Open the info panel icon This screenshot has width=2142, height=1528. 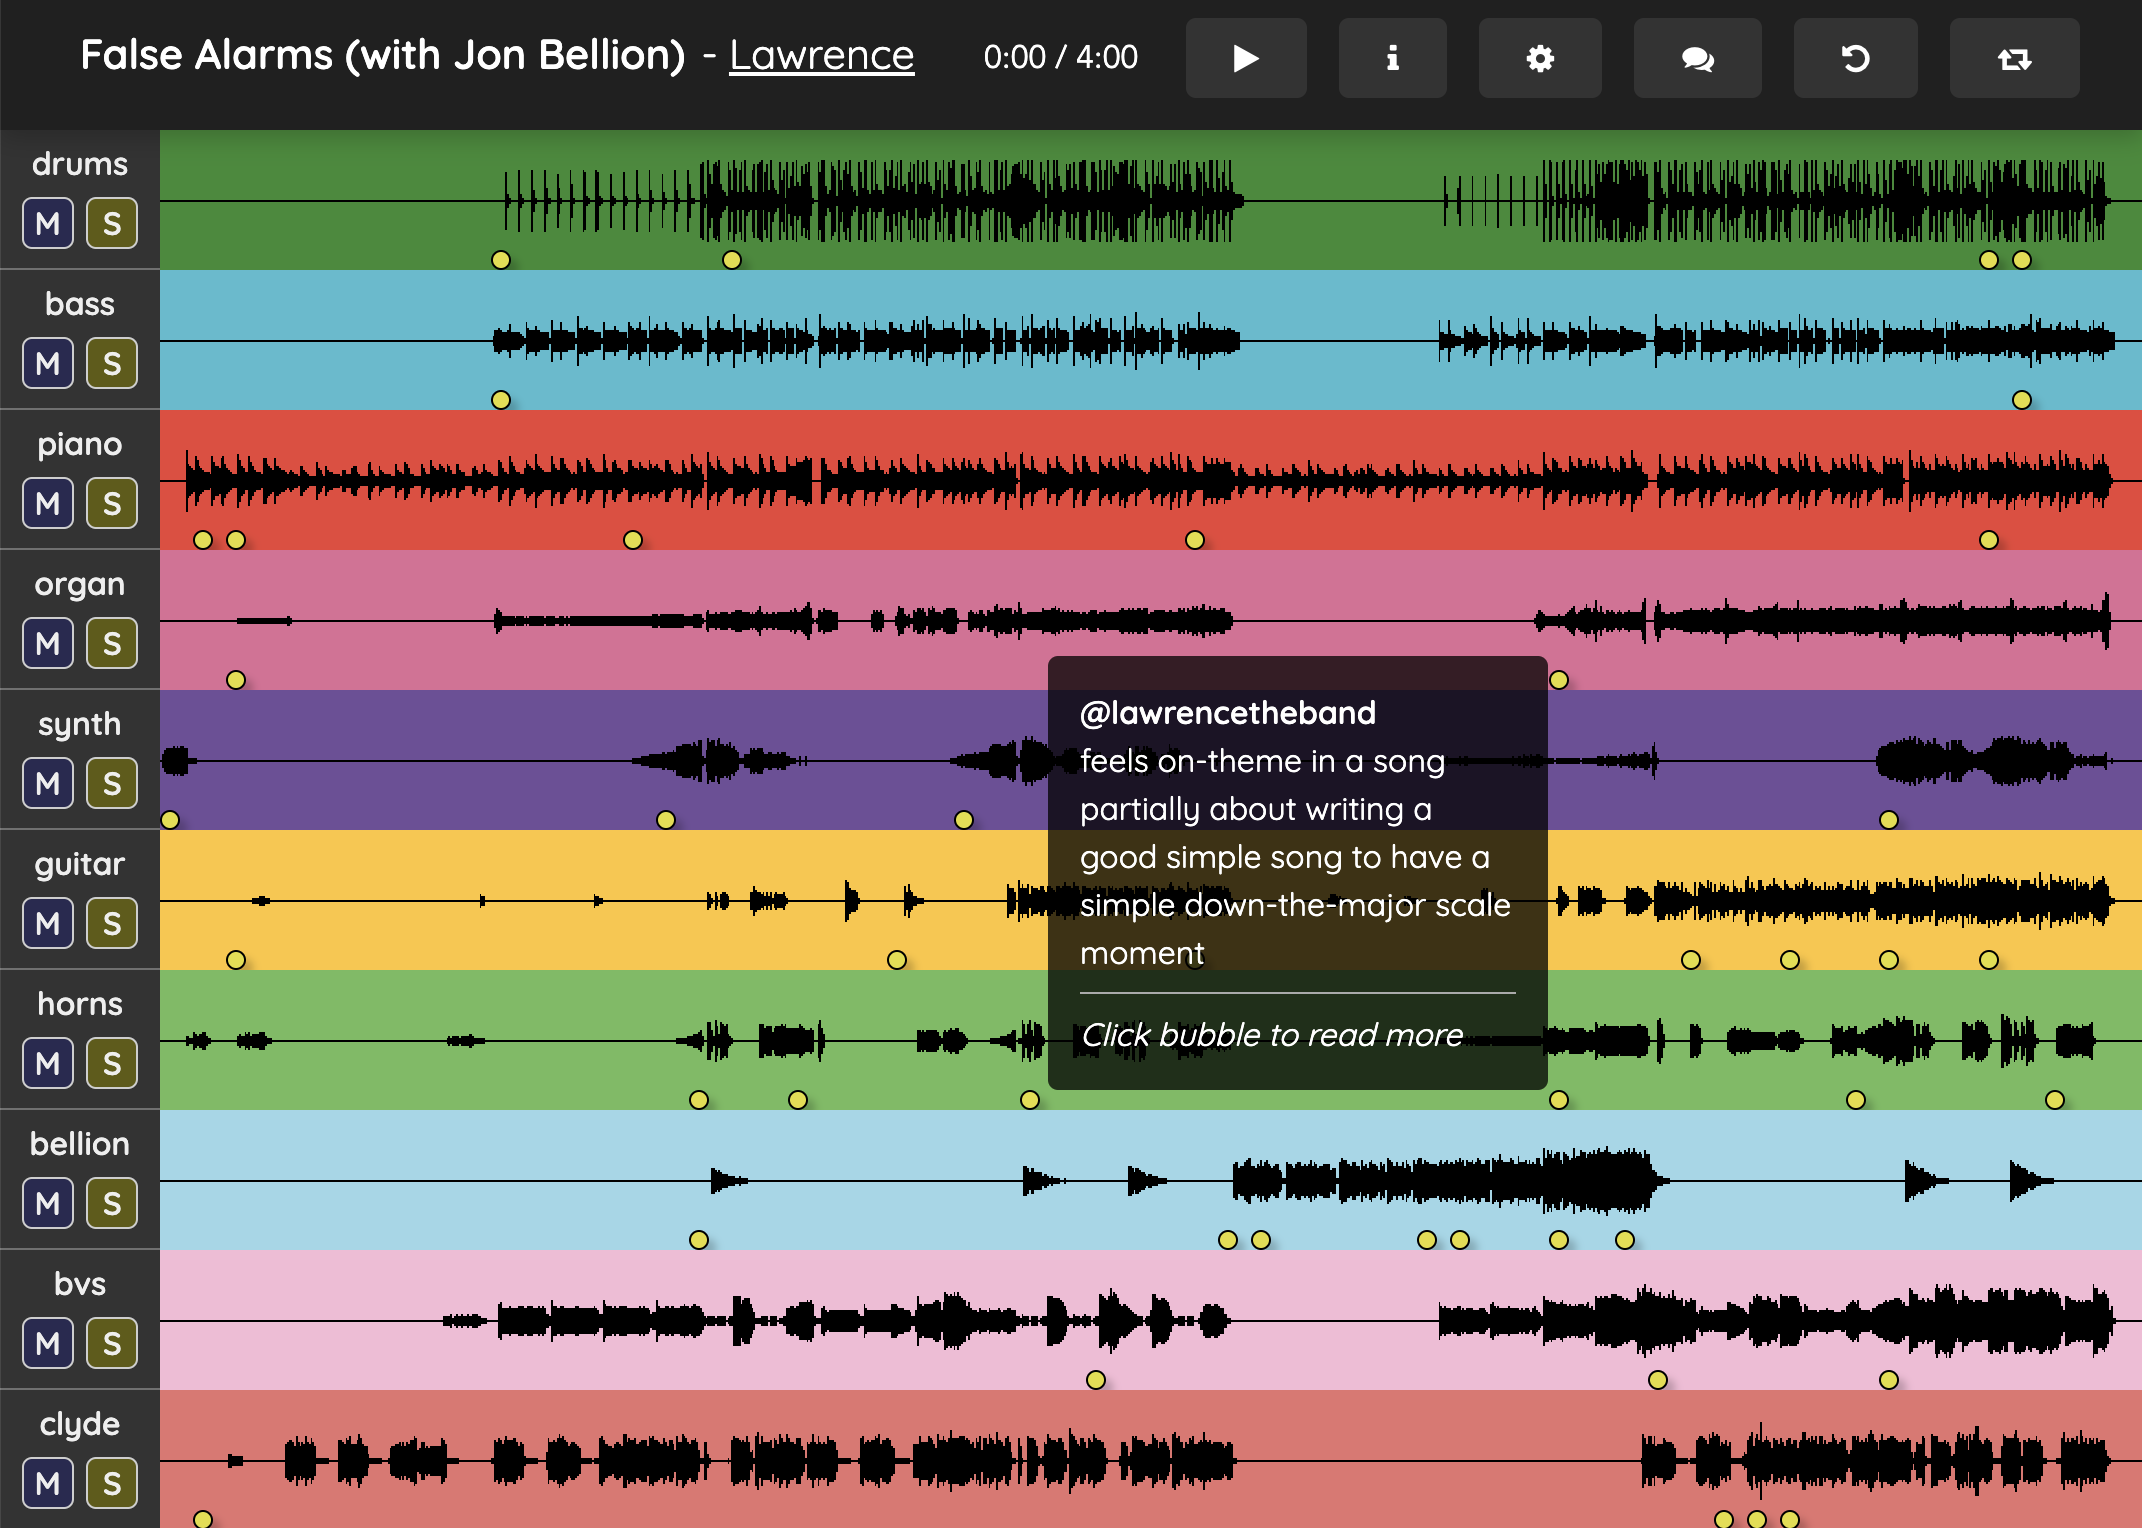click(1392, 58)
